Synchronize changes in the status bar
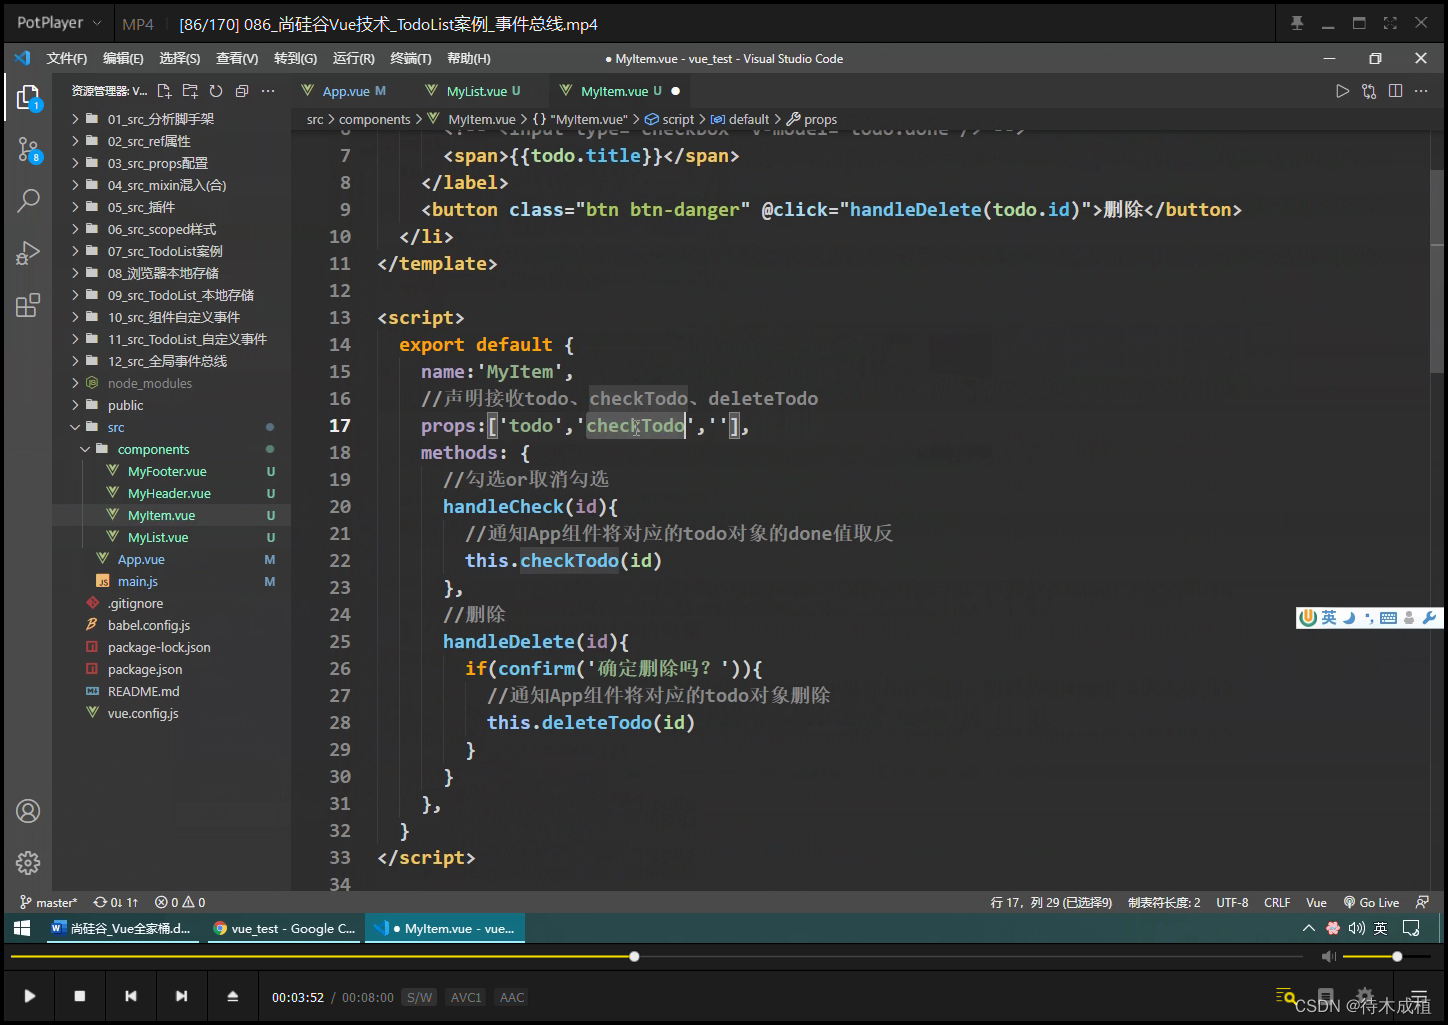Viewport: 1448px width, 1025px height. 116,902
